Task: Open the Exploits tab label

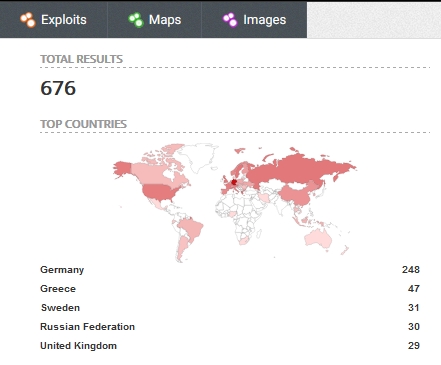Action: point(64,20)
